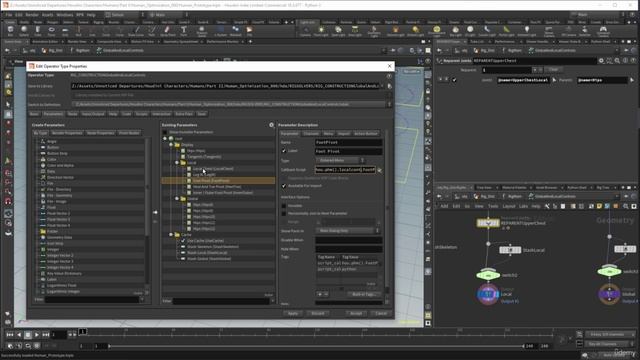Collapse the Local folder
The image size is (640, 360).
pyautogui.click(x=177, y=162)
